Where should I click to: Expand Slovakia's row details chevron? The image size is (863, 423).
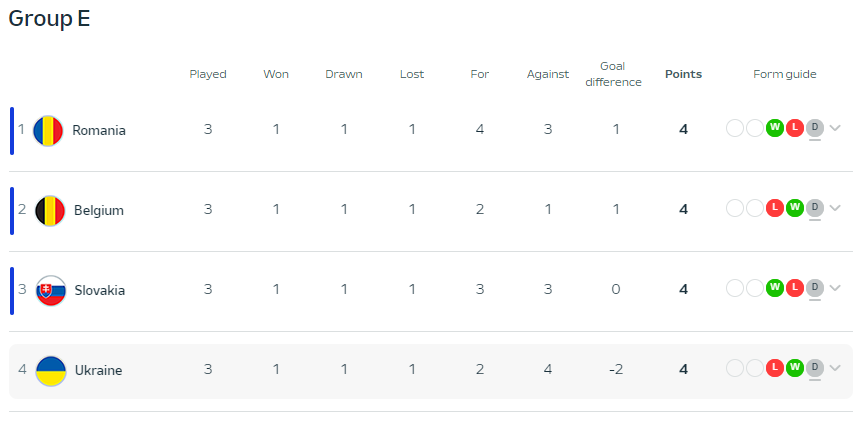coord(835,288)
